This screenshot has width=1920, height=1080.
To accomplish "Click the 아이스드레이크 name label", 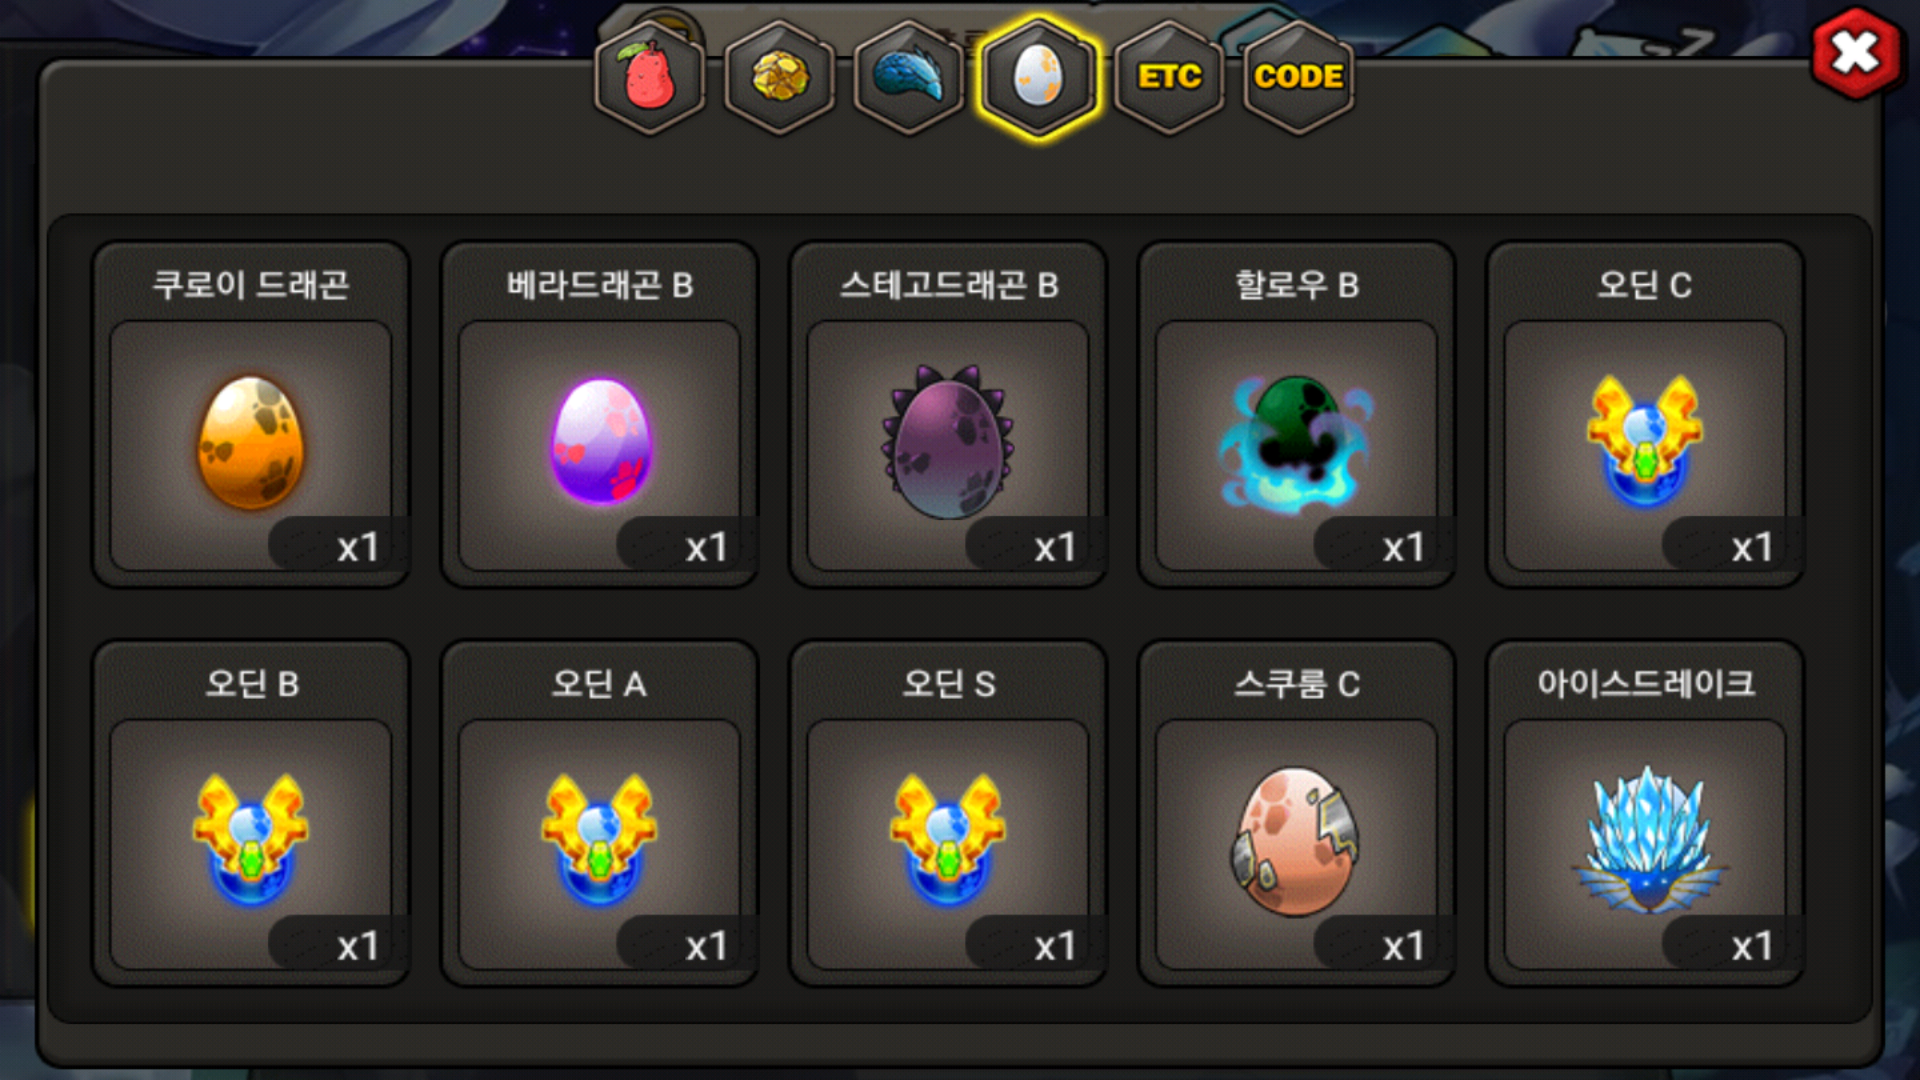I will (1645, 684).
